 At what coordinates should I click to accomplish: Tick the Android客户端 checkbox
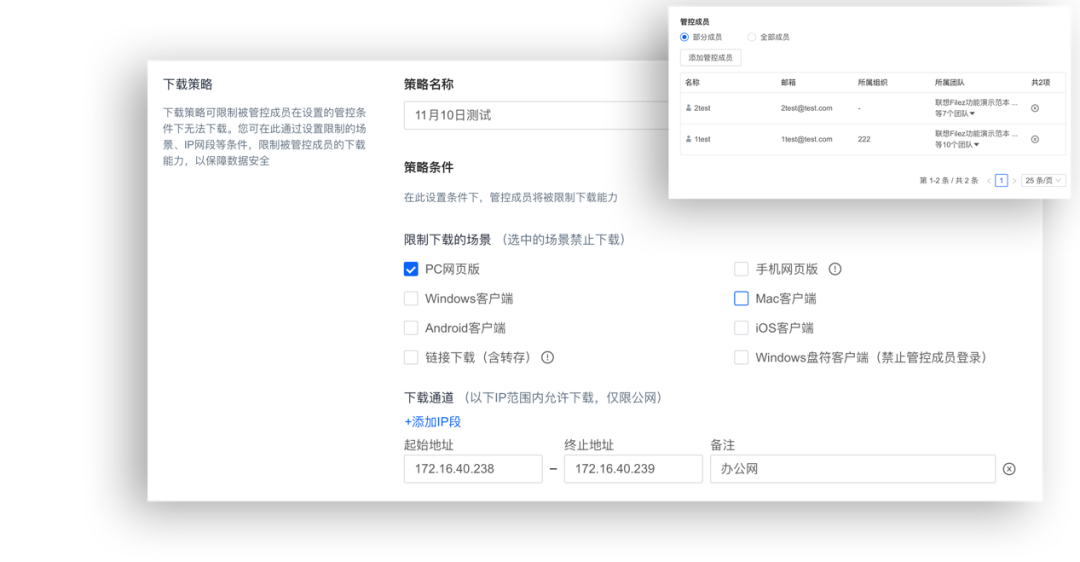(411, 329)
